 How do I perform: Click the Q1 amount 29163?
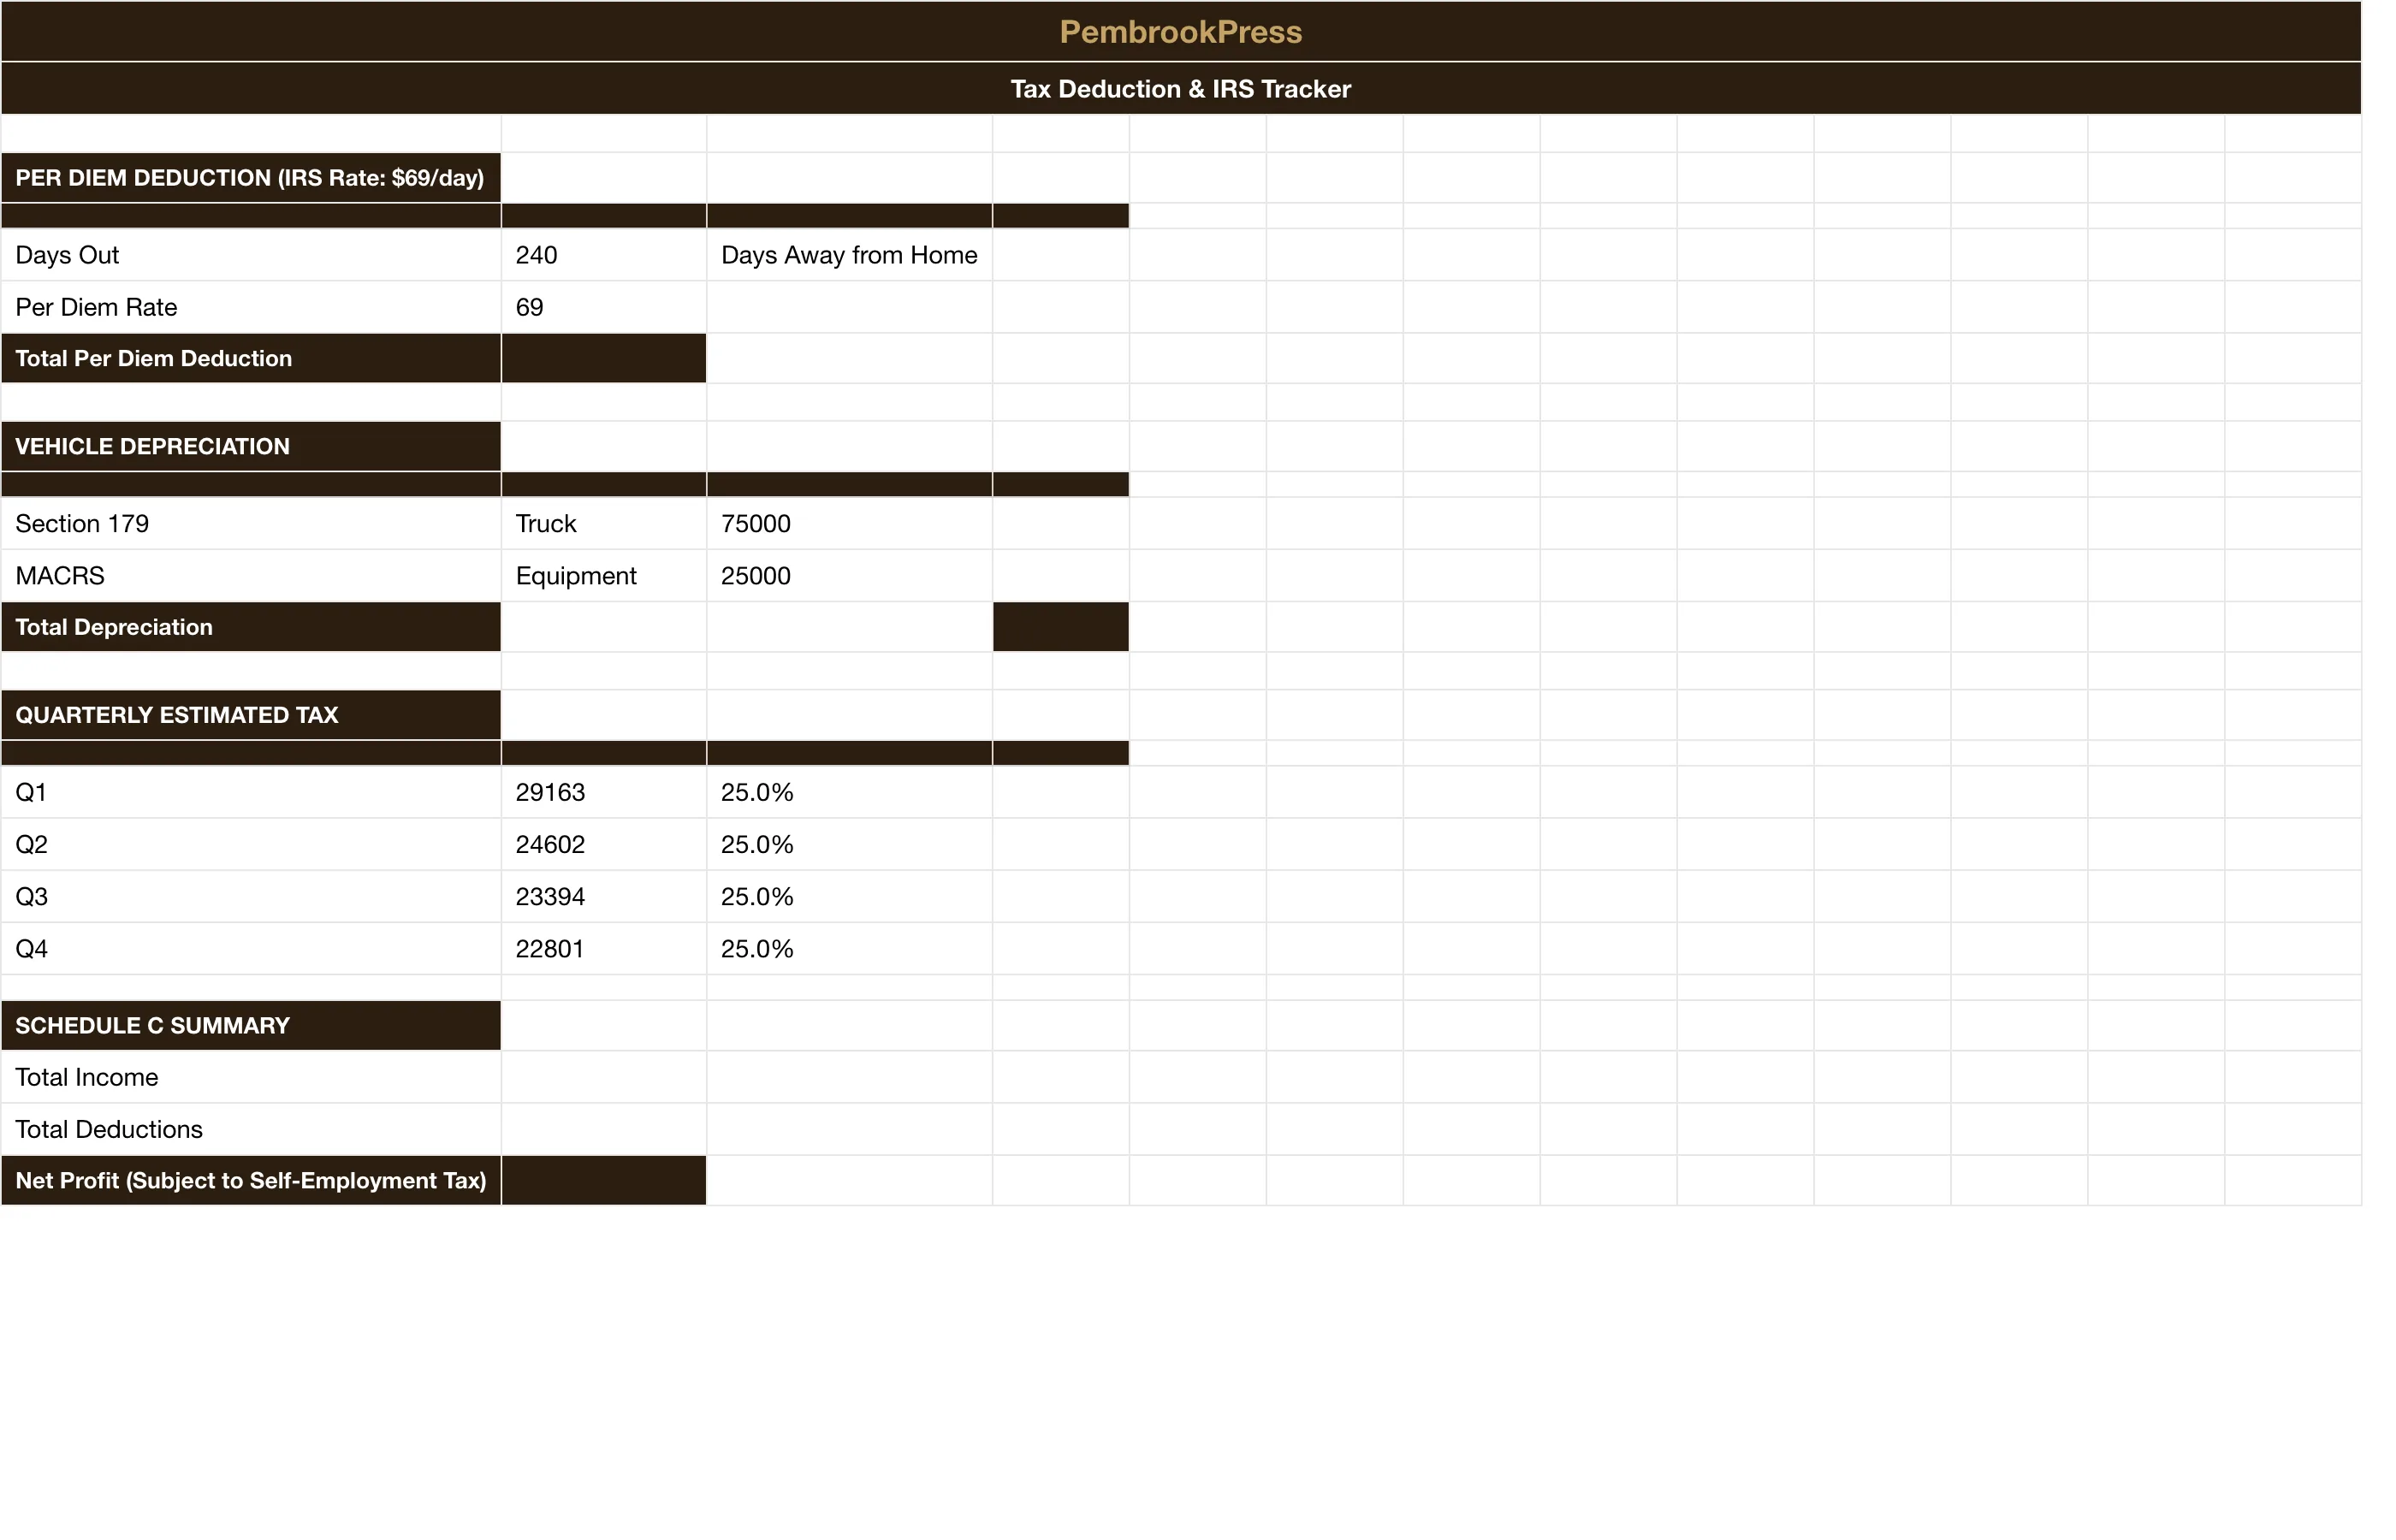click(604, 792)
